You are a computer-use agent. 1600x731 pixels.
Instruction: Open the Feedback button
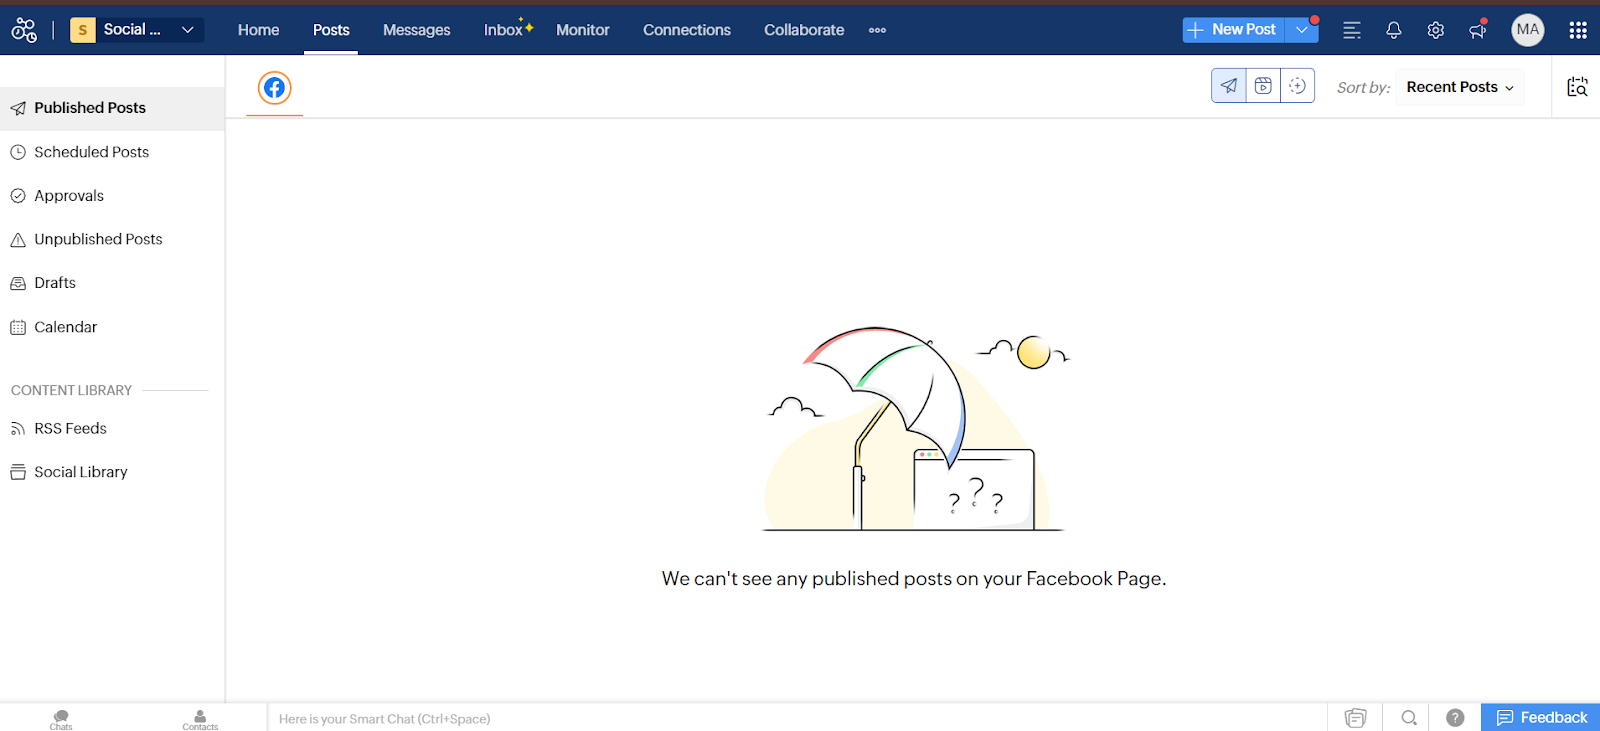pyautogui.click(x=1540, y=717)
